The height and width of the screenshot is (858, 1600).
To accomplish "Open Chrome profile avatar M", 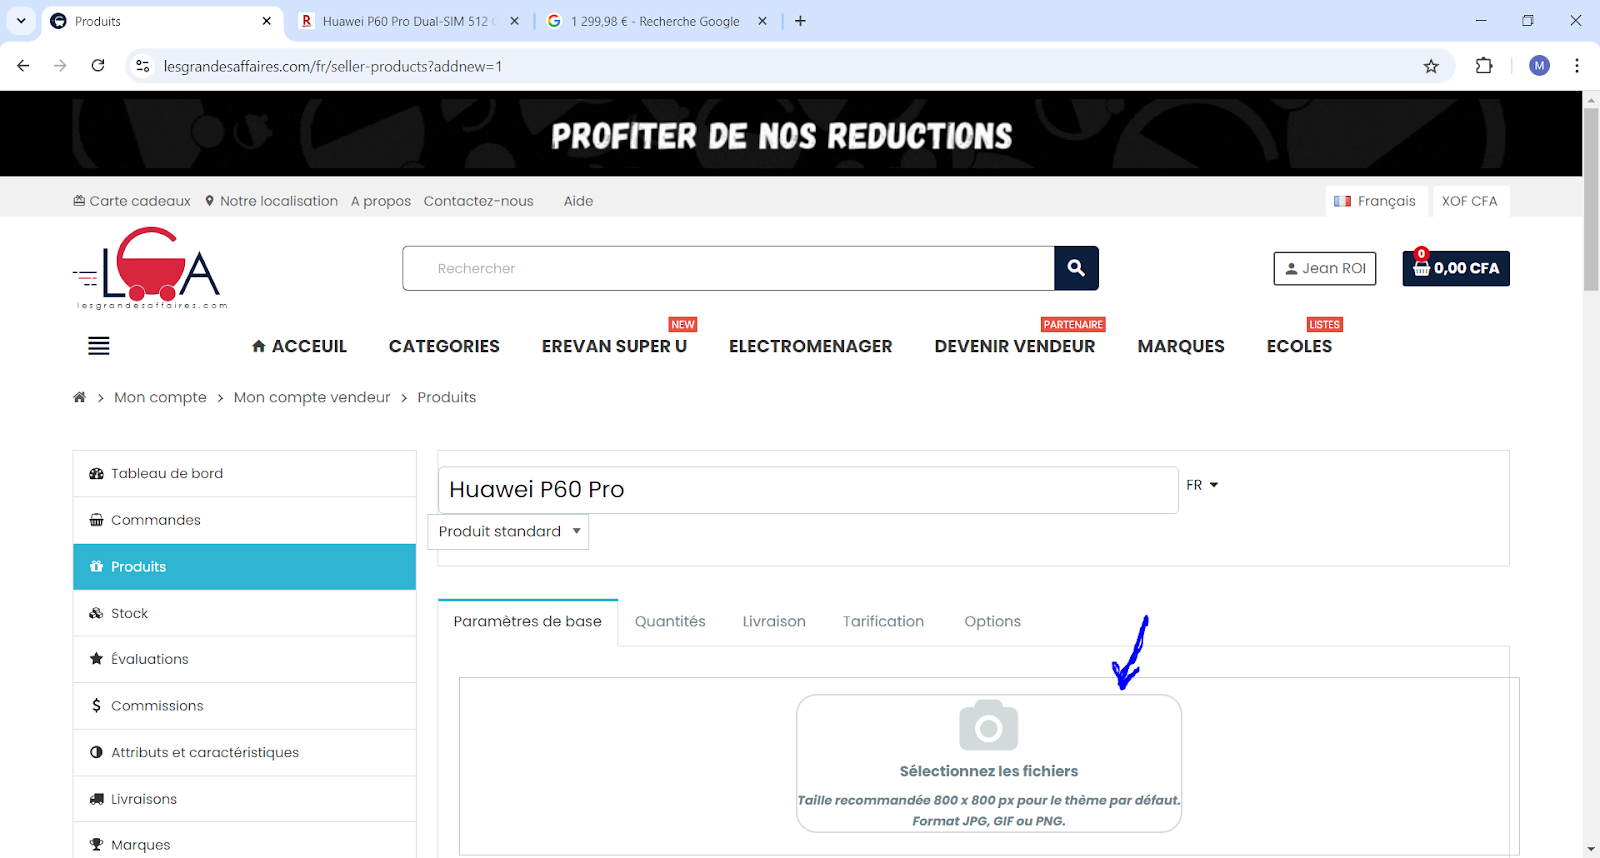I will 1539,66.
